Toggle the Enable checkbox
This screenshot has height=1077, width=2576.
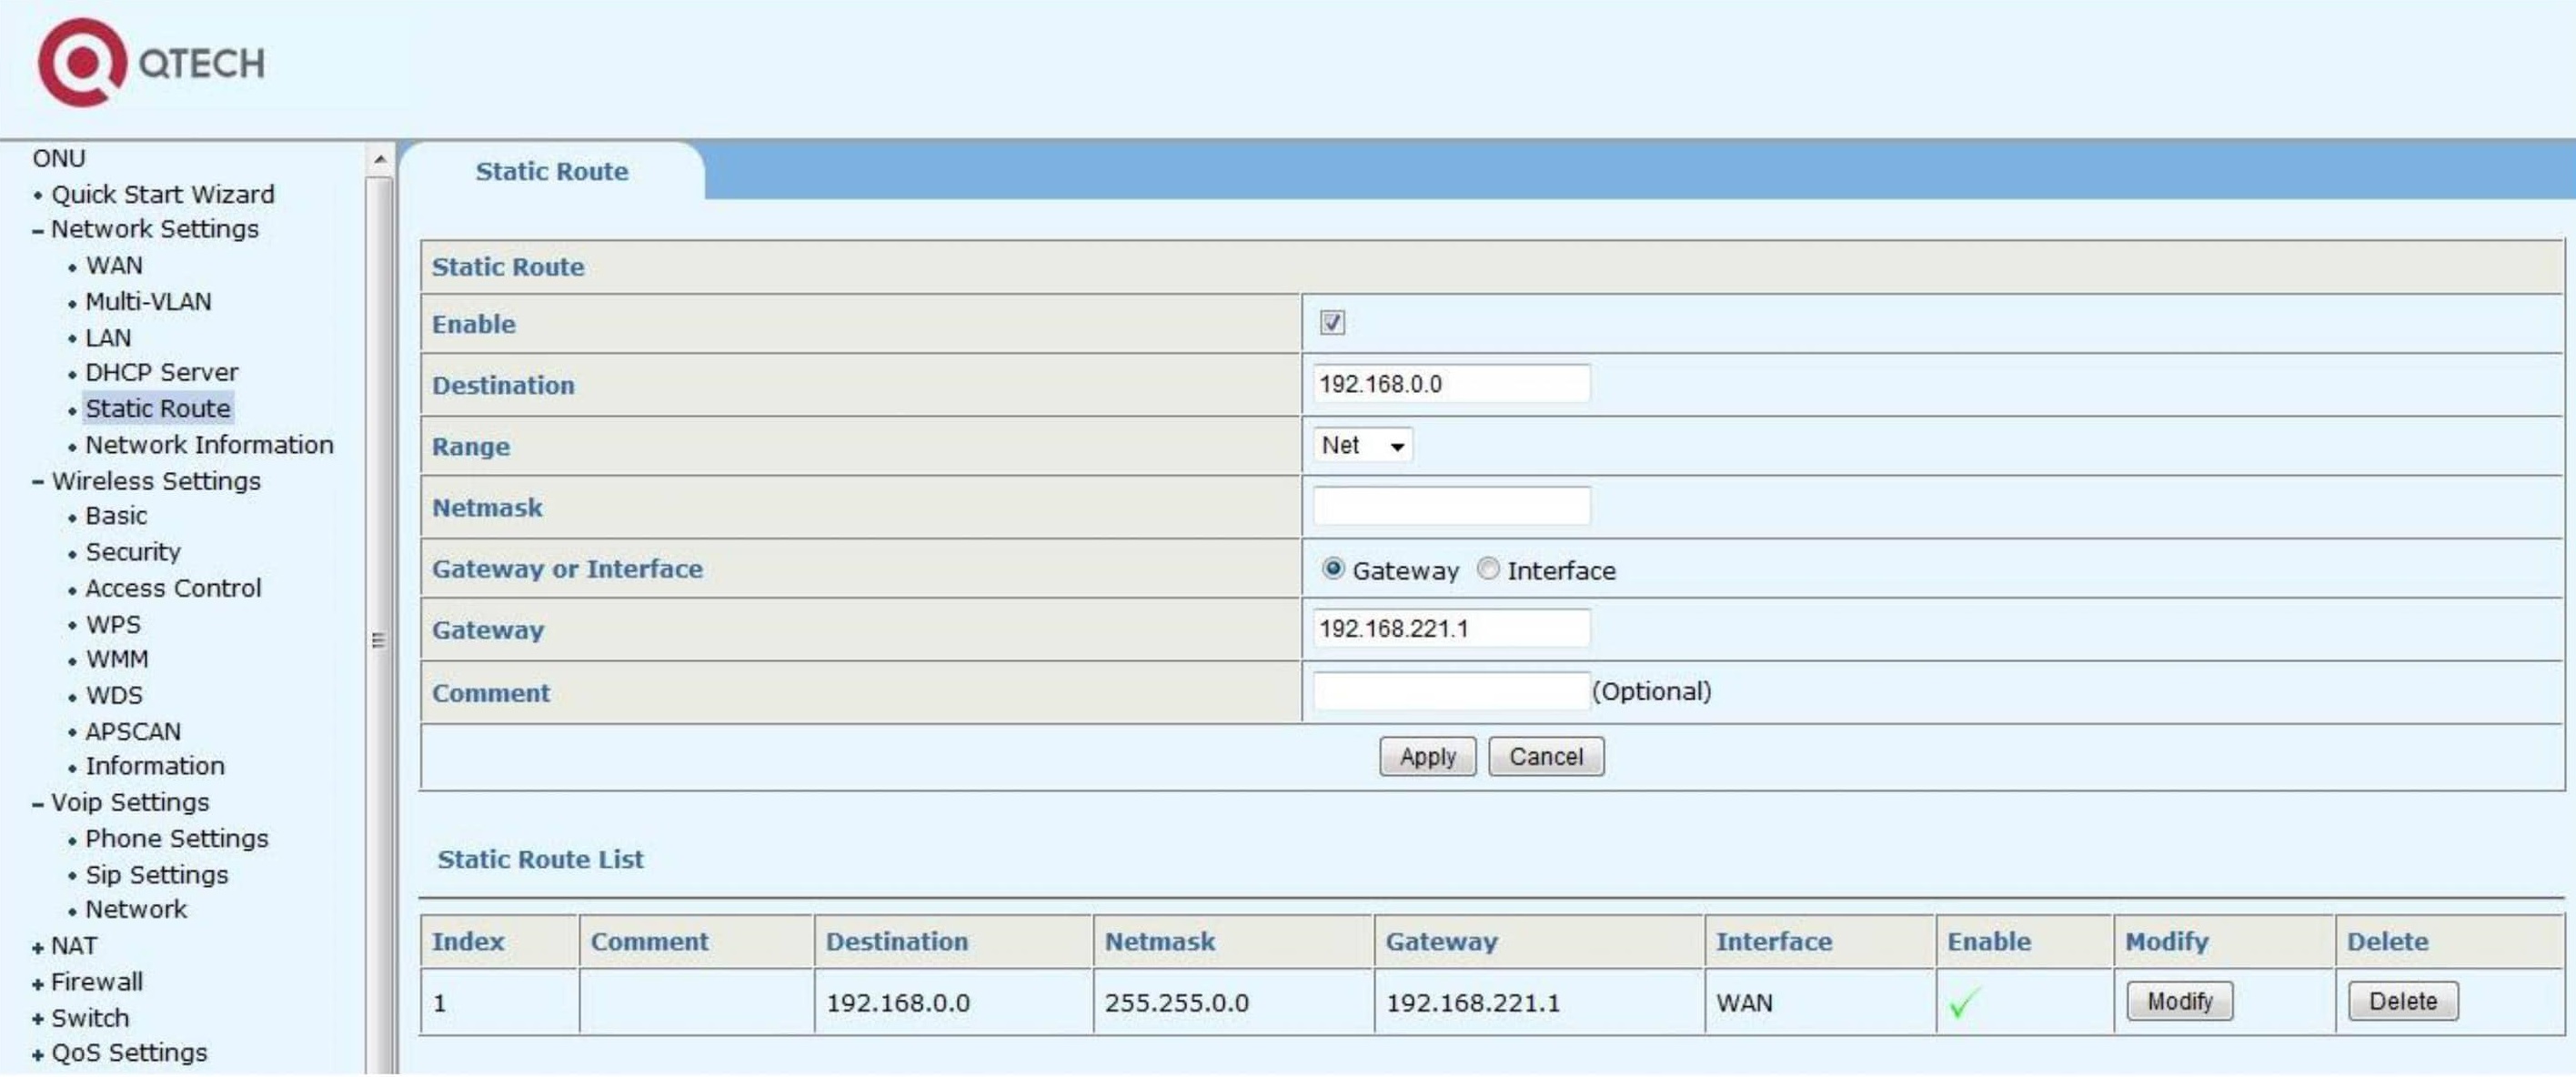tap(1332, 322)
